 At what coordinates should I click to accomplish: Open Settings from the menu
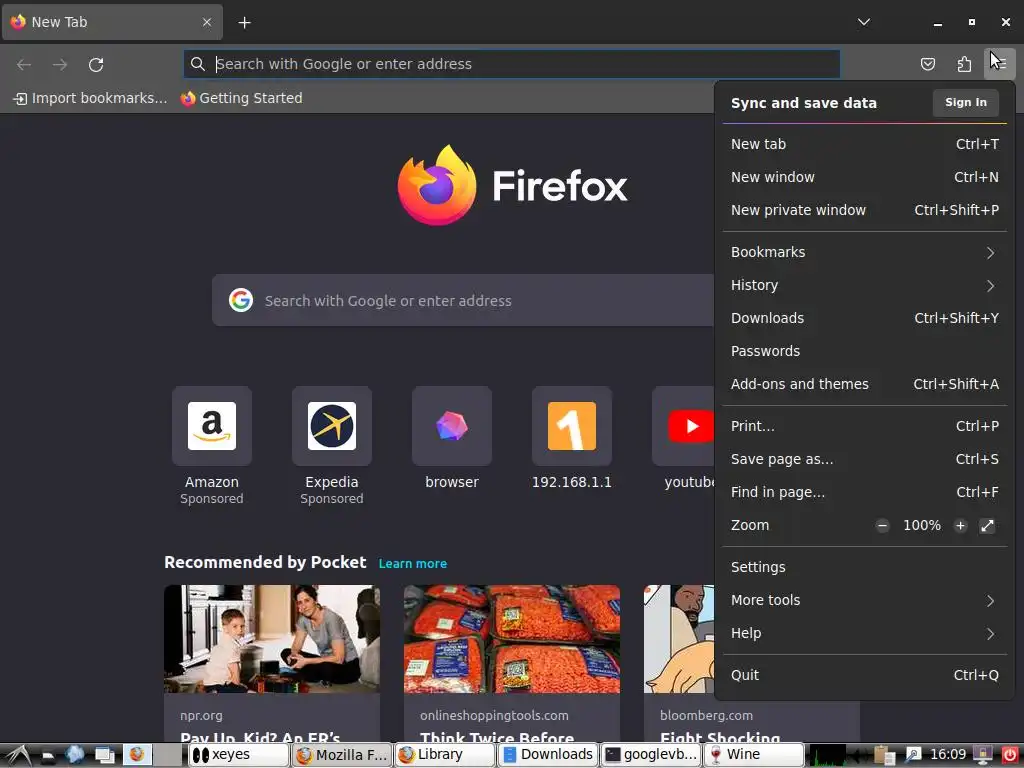[x=864, y=568]
